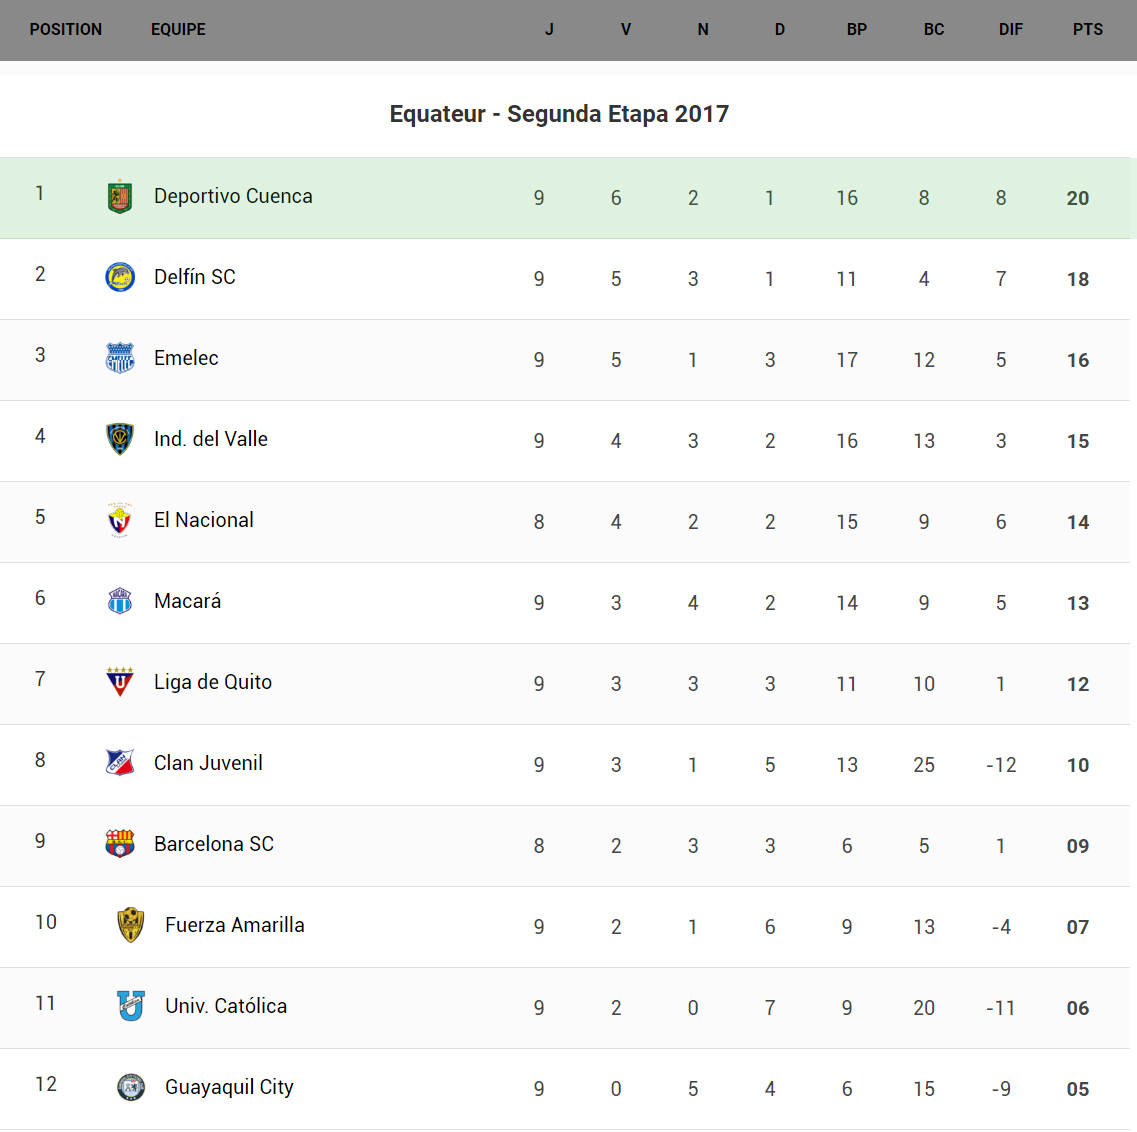
Task: Click the DIF column header
Action: pyautogui.click(x=1010, y=30)
